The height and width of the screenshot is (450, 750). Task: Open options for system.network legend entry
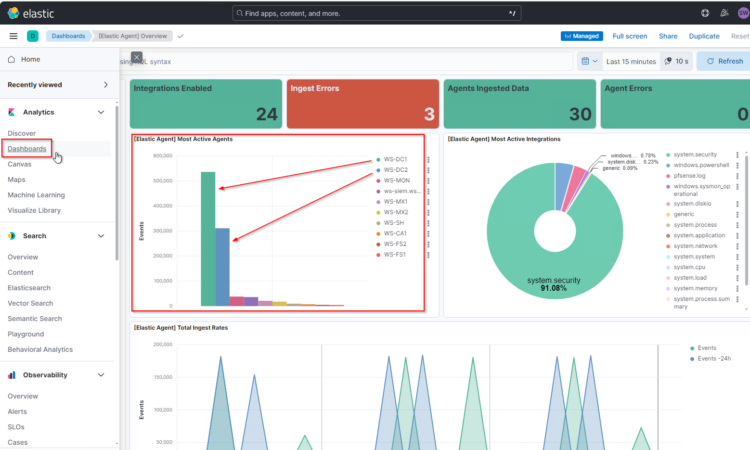737,246
